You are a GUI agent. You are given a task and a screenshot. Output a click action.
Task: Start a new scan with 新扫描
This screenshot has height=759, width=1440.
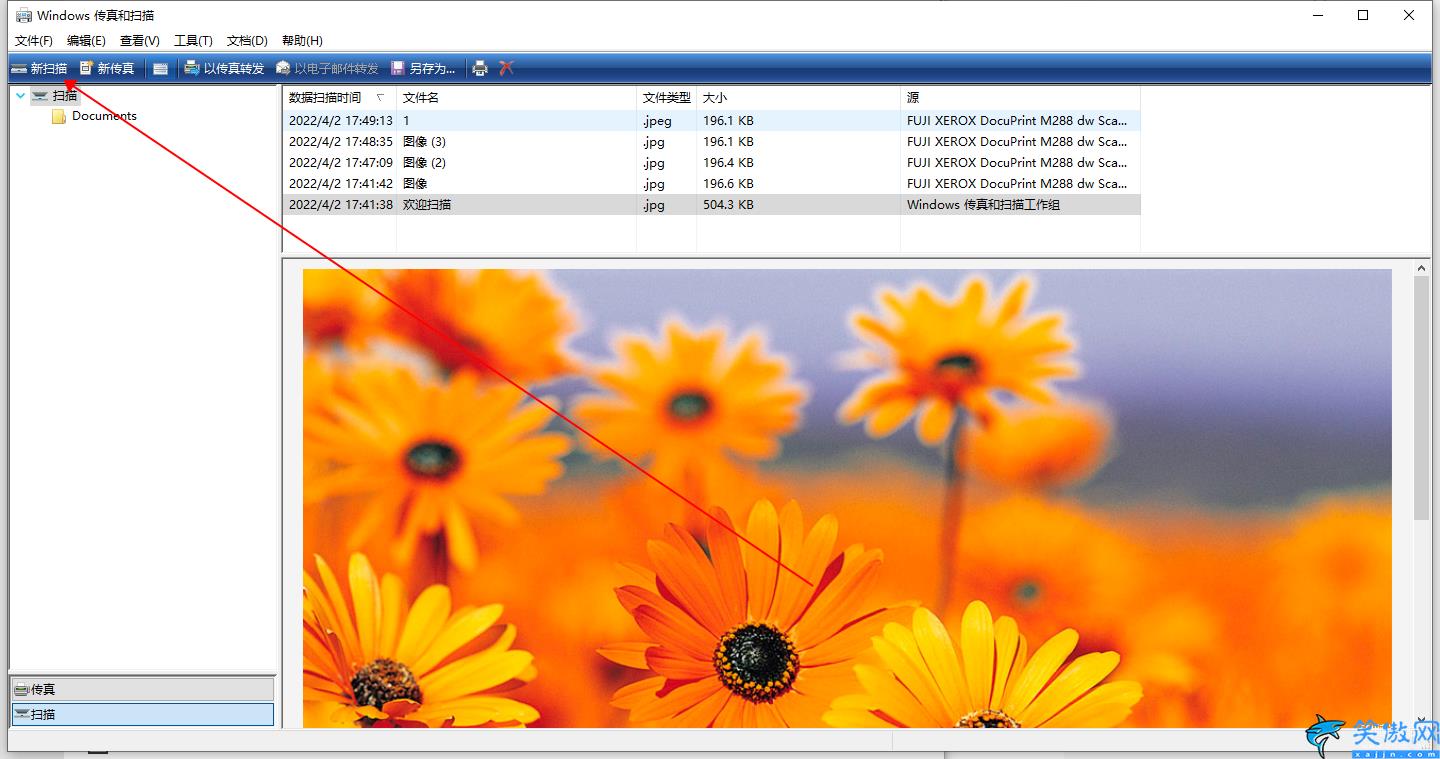(39, 68)
